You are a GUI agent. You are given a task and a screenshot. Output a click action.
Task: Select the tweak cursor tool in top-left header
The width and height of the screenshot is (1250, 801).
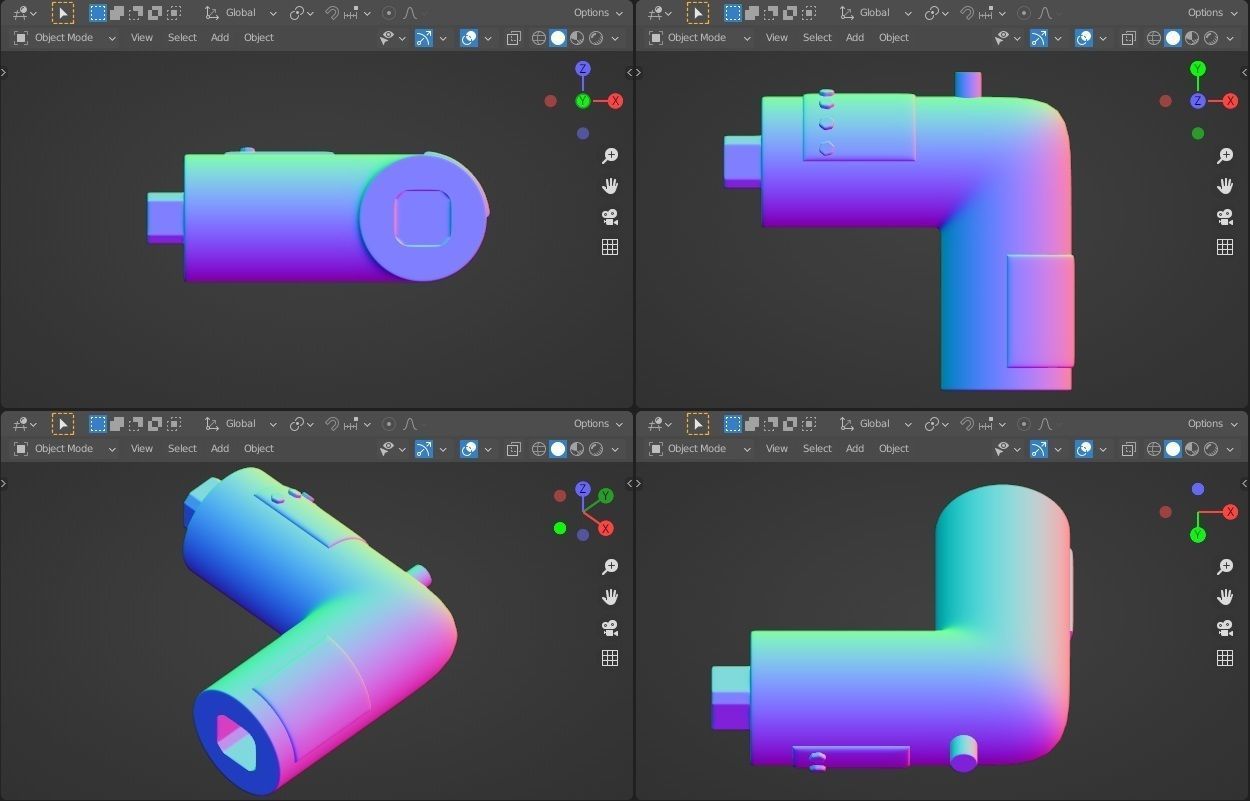62,13
